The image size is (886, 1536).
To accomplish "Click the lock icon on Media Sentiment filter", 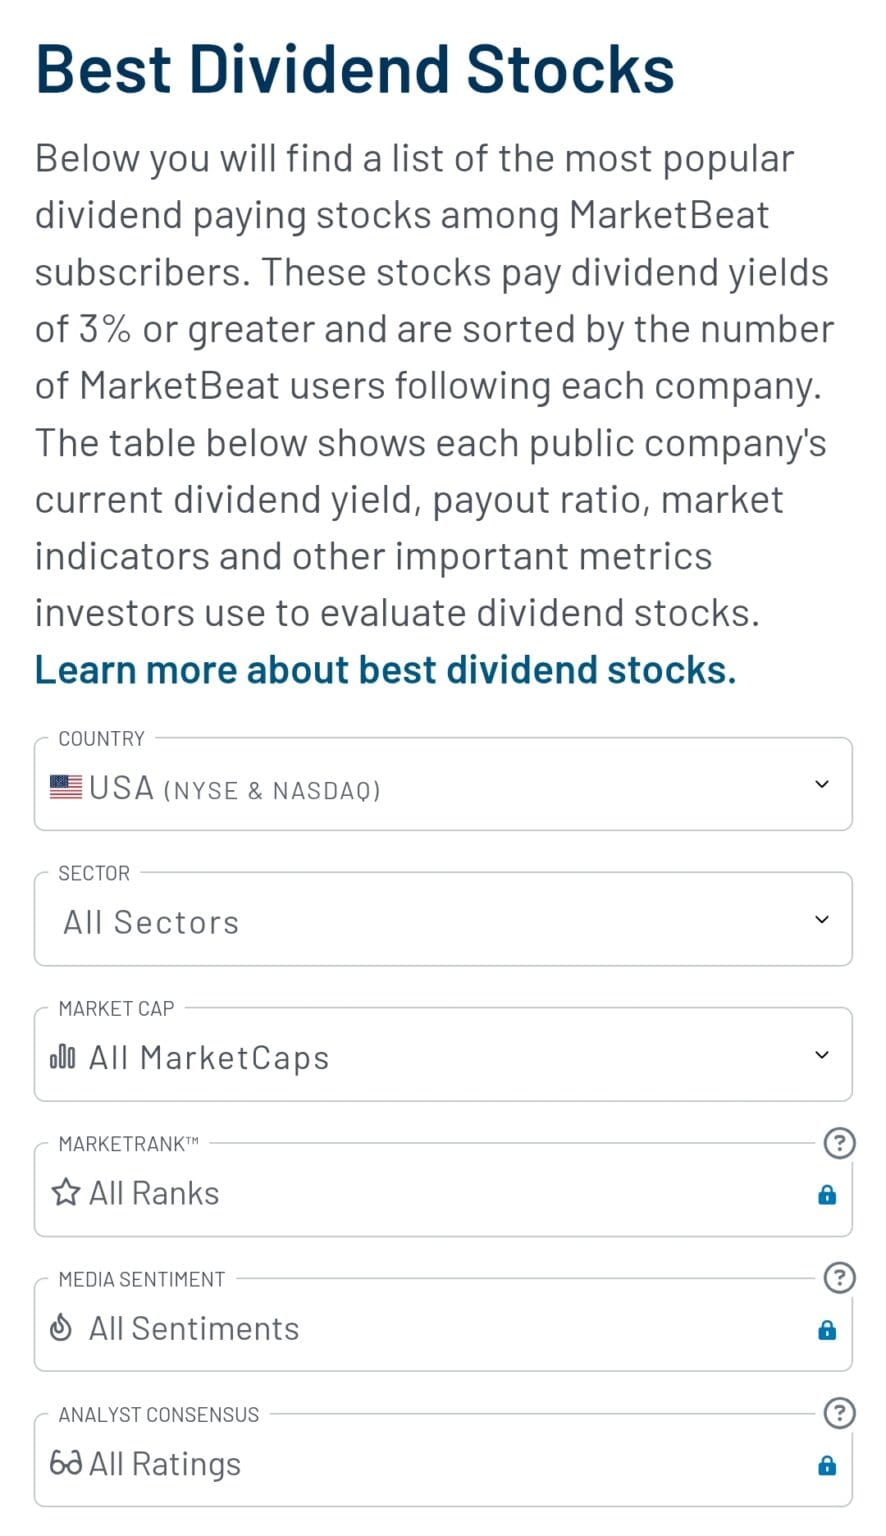I will pyautogui.click(x=827, y=1330).
